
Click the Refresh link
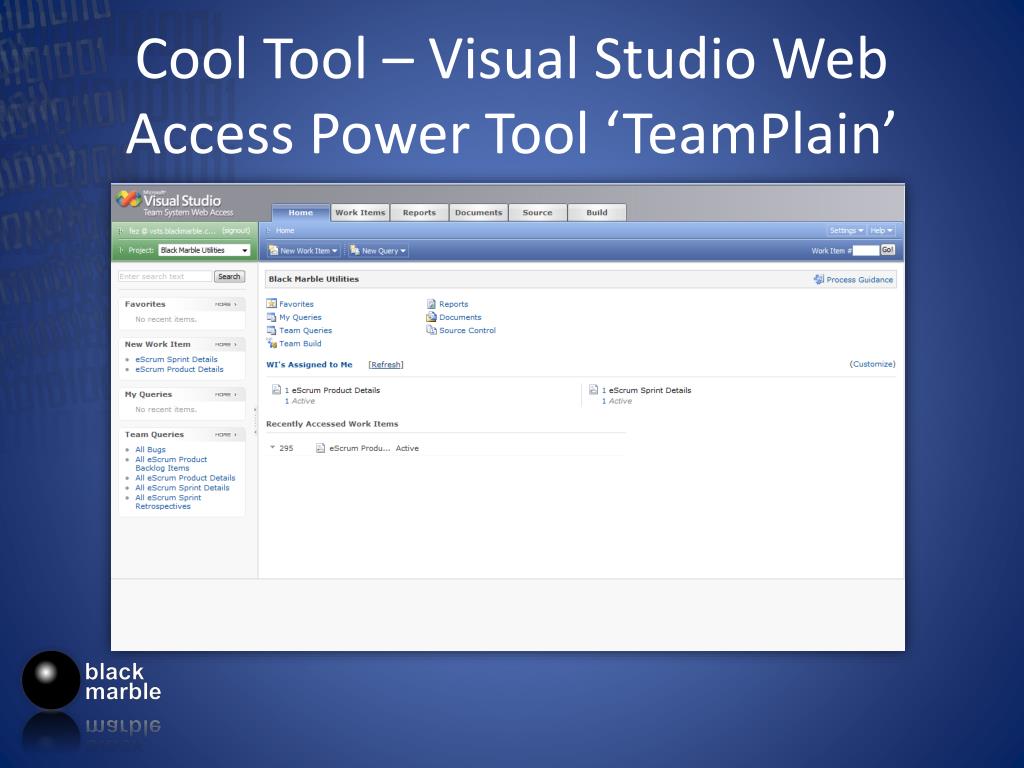click(386, 364)
